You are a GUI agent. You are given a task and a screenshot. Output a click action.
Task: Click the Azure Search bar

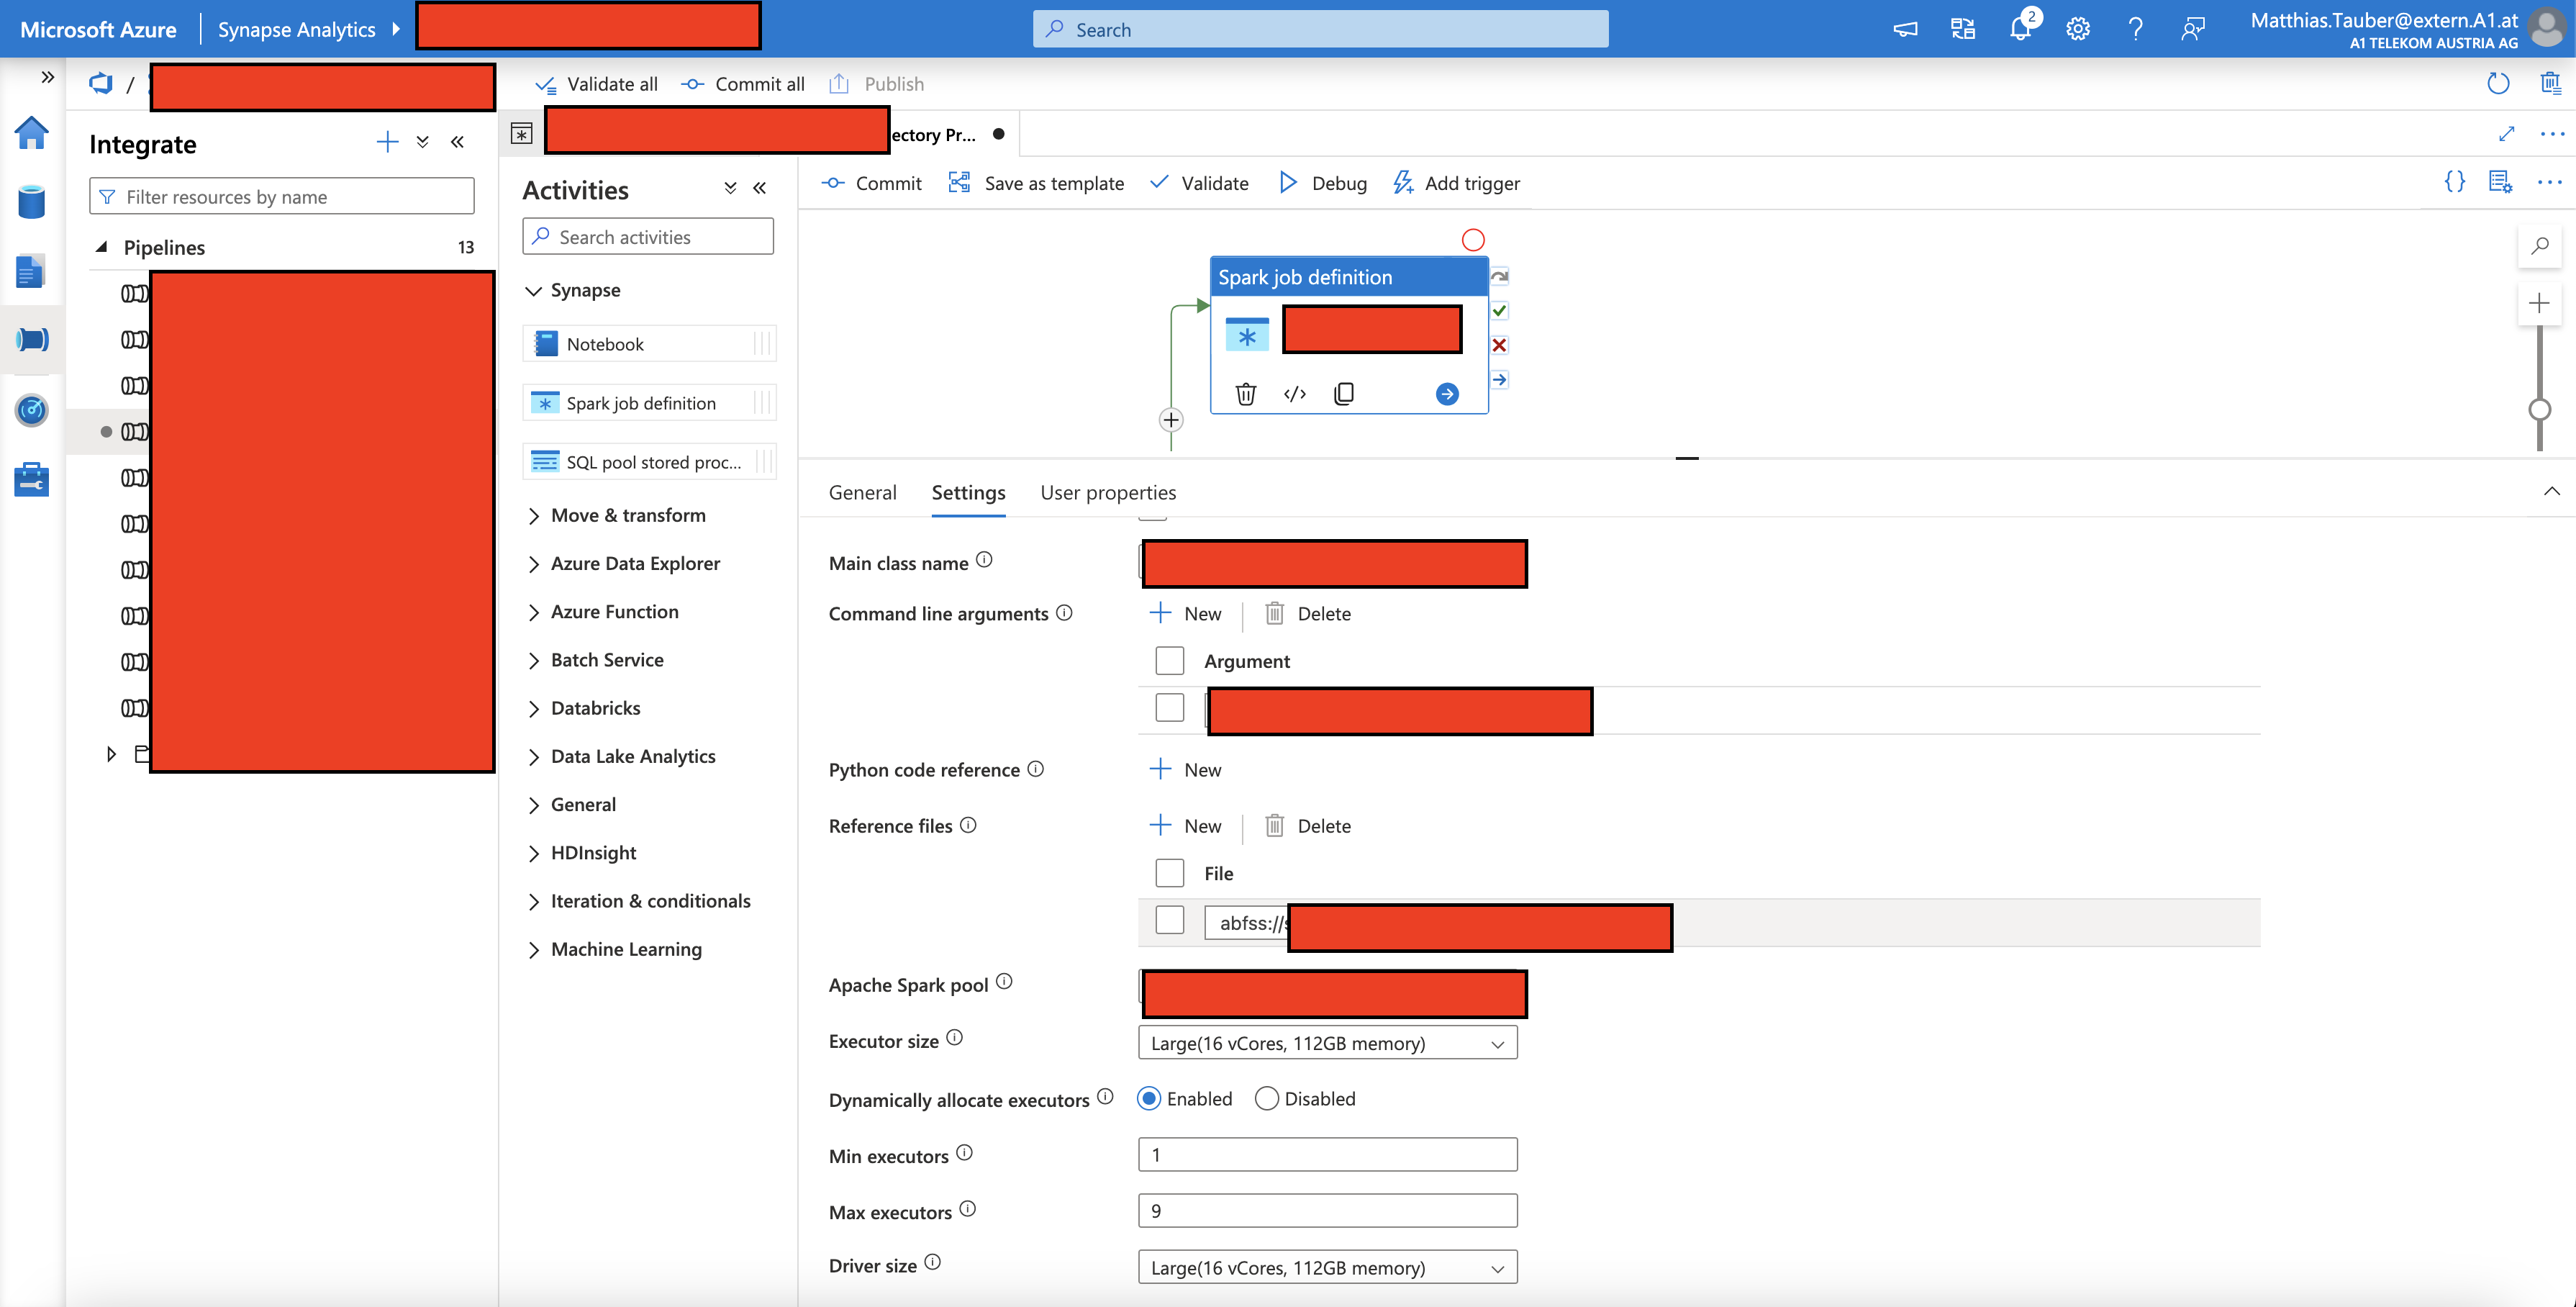1320,29
